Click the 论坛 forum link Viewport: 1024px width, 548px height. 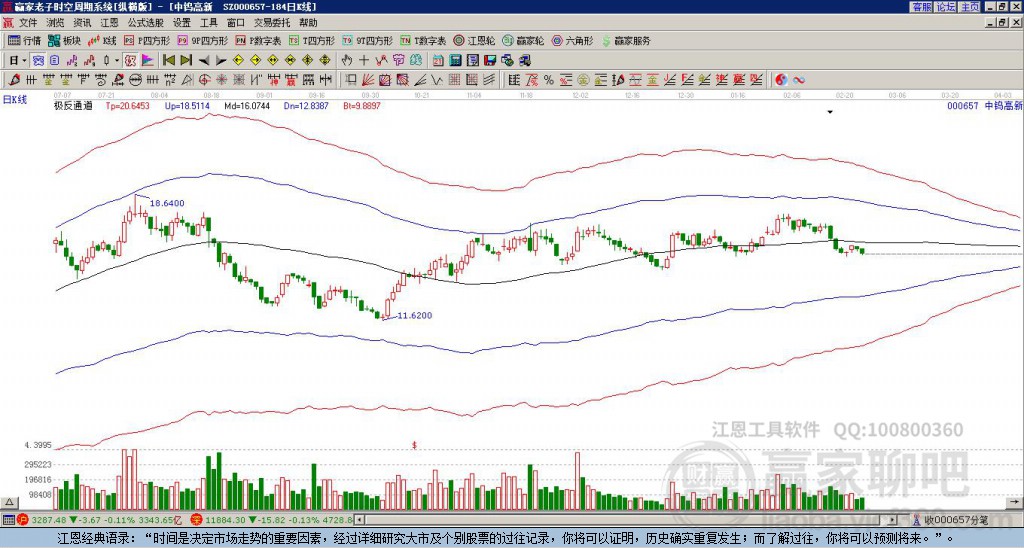tap(946, 6)
